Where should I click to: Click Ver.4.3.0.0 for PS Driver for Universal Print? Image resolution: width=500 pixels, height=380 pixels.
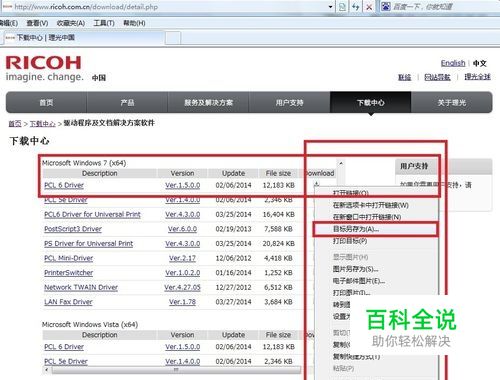pos(183,244)
